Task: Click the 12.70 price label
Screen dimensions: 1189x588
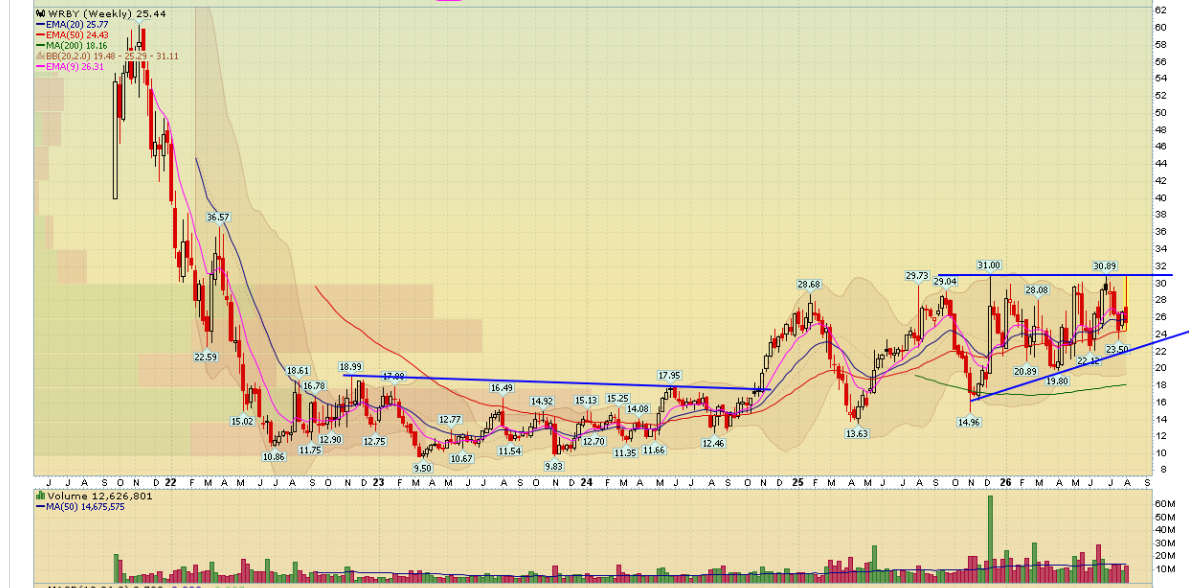Action: 593,442
